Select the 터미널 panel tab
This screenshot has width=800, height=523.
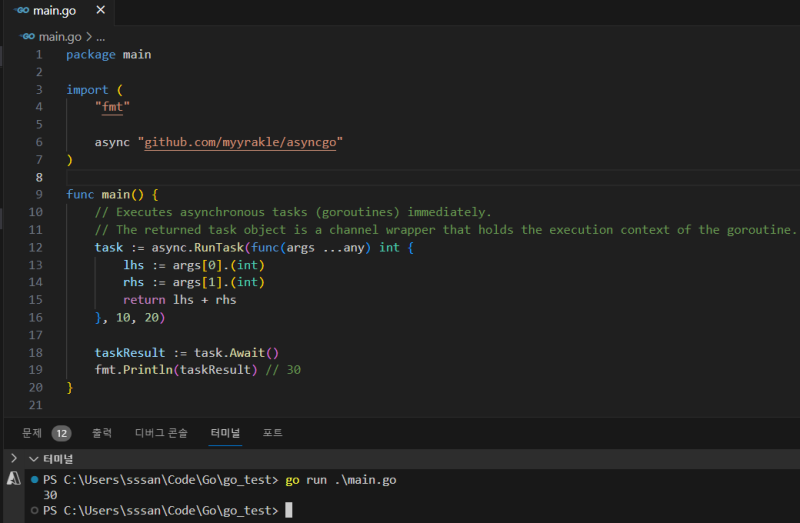coord(224,433)
